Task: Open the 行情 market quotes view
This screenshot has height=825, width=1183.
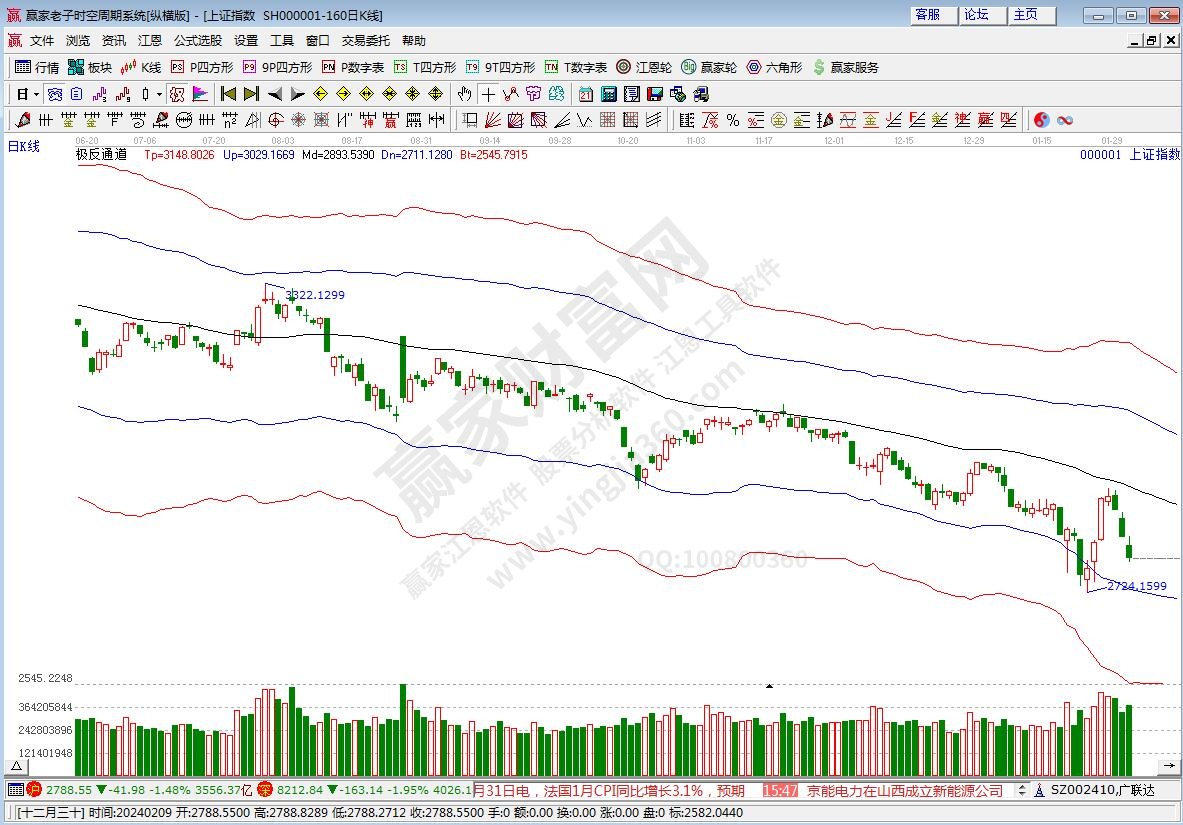Action: tap(37, 67)
